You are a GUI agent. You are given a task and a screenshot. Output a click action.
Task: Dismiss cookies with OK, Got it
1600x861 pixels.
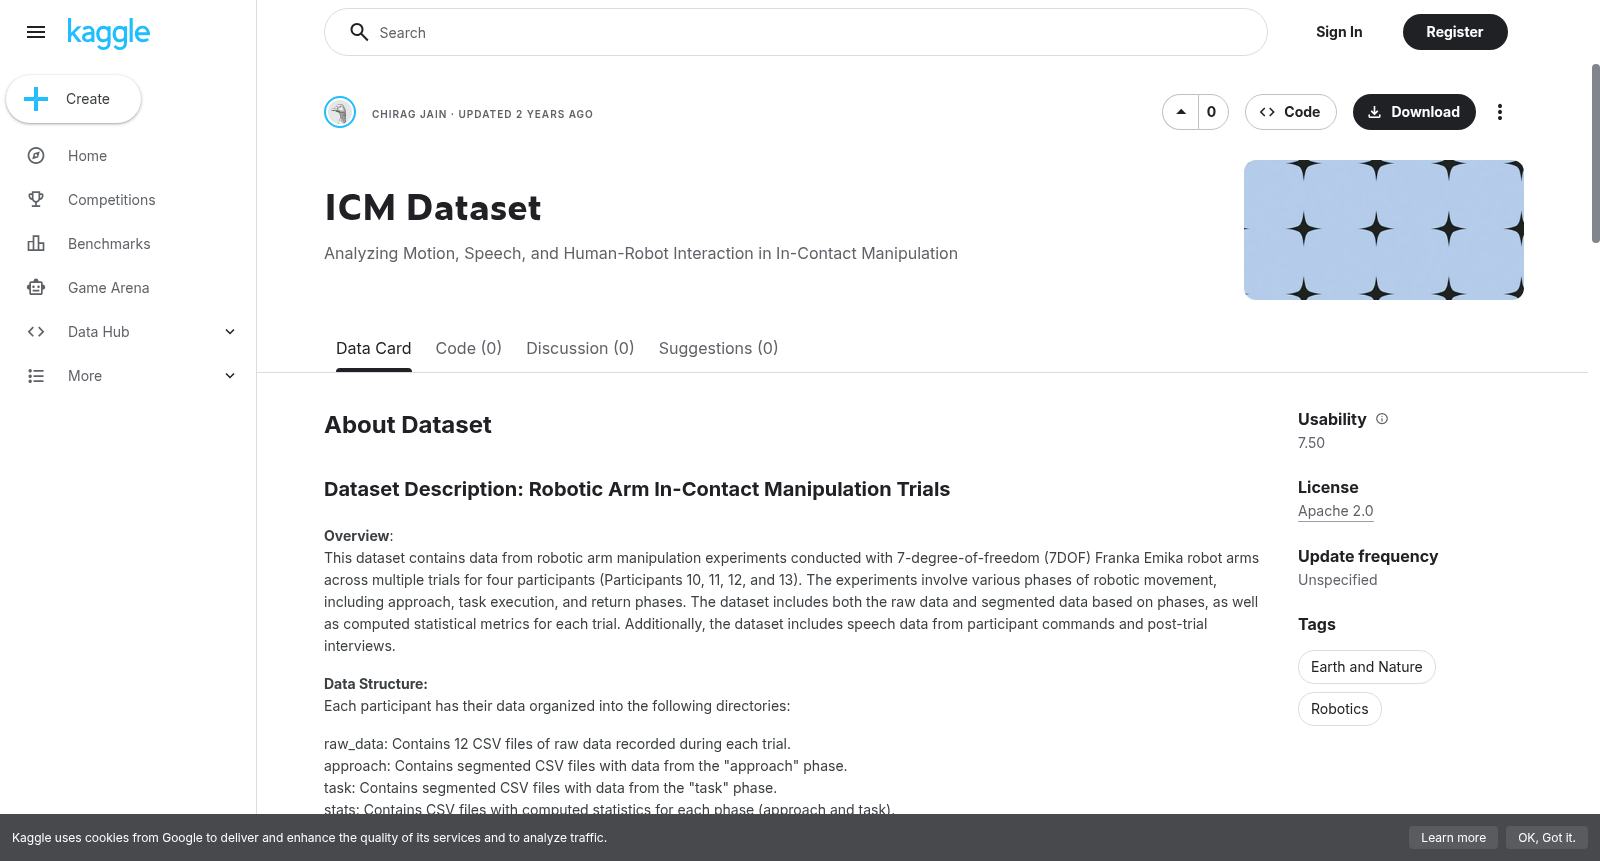click(1546, 838)
